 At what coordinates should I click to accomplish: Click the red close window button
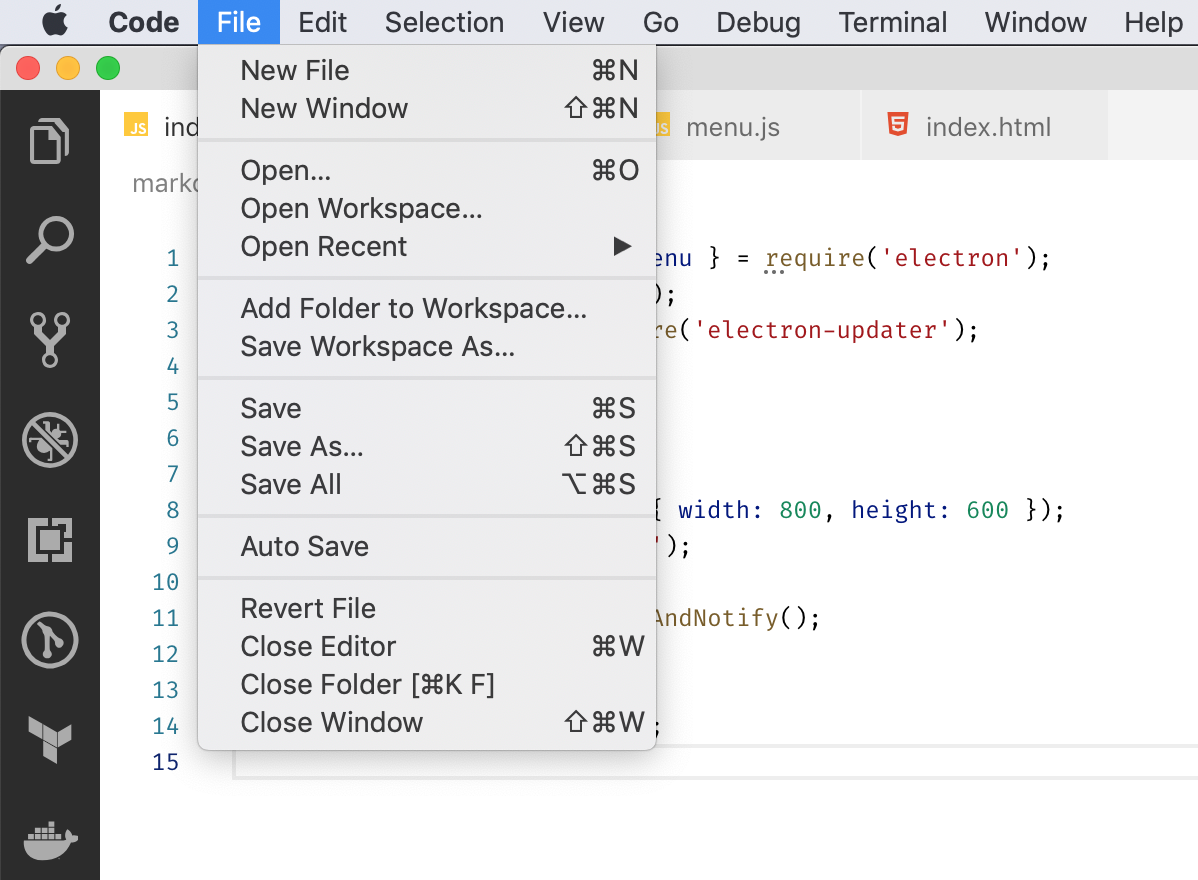(x=28, y=69)
